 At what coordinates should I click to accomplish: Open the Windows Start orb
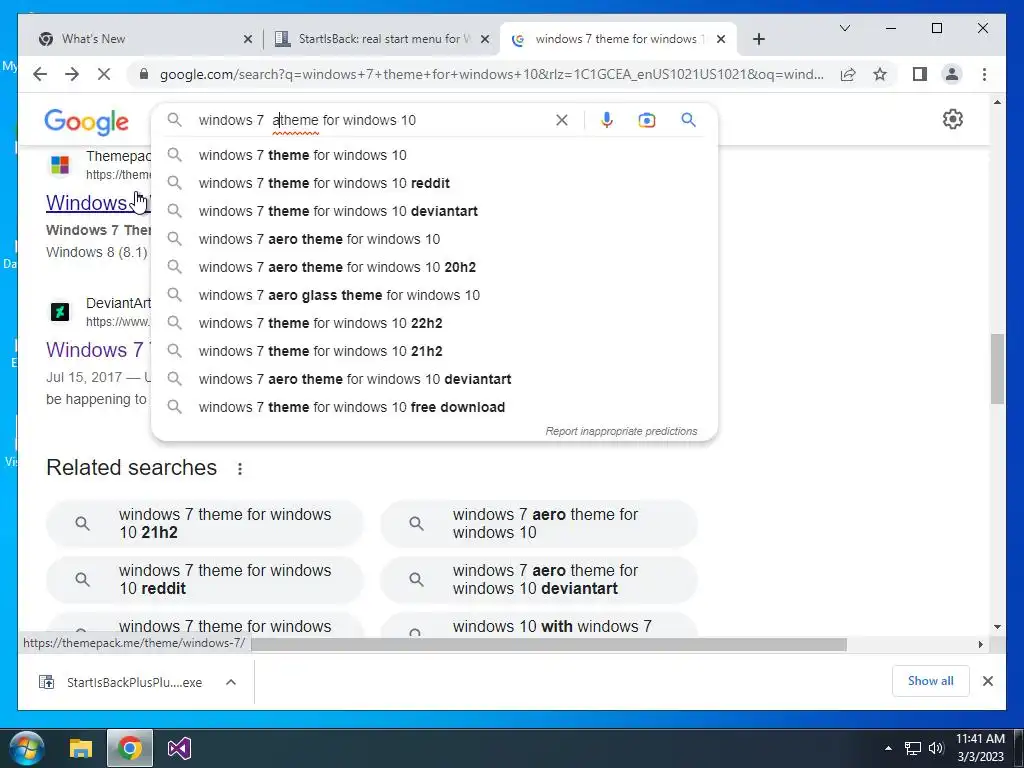pos(27,748)
